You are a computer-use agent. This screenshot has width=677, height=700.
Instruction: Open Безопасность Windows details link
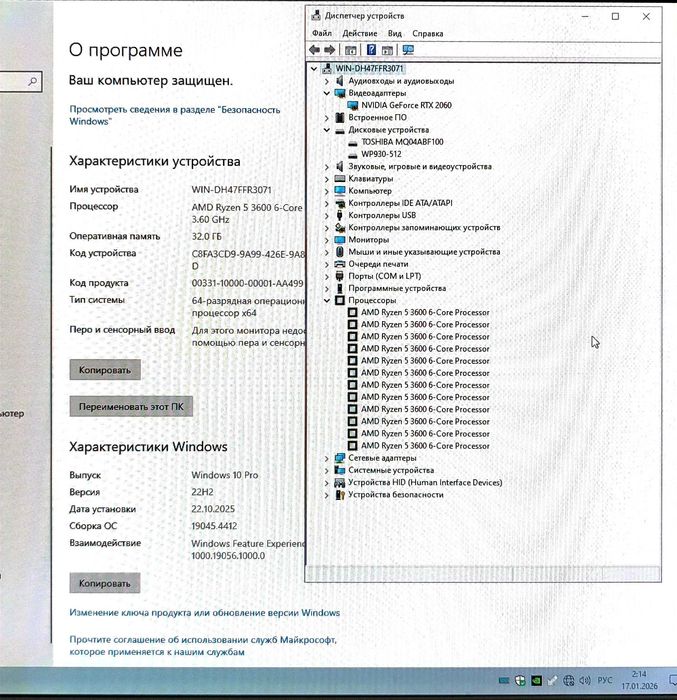[175, 115]
